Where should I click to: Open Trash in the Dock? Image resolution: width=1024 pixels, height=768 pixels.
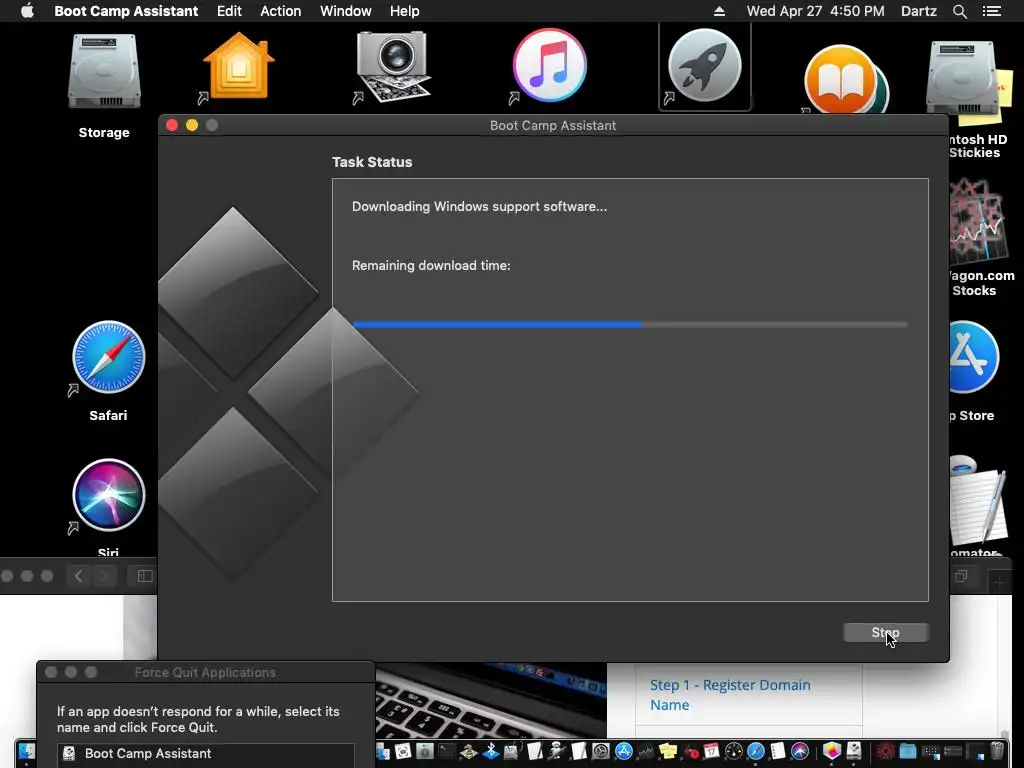996,751
